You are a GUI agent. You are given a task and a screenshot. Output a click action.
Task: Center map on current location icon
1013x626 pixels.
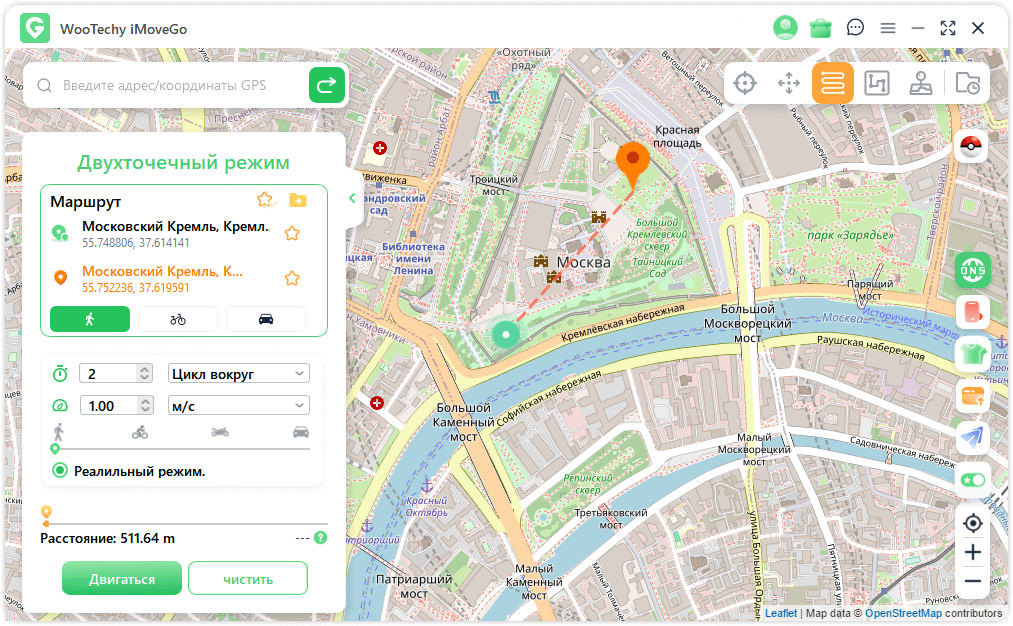coord(972,522)
